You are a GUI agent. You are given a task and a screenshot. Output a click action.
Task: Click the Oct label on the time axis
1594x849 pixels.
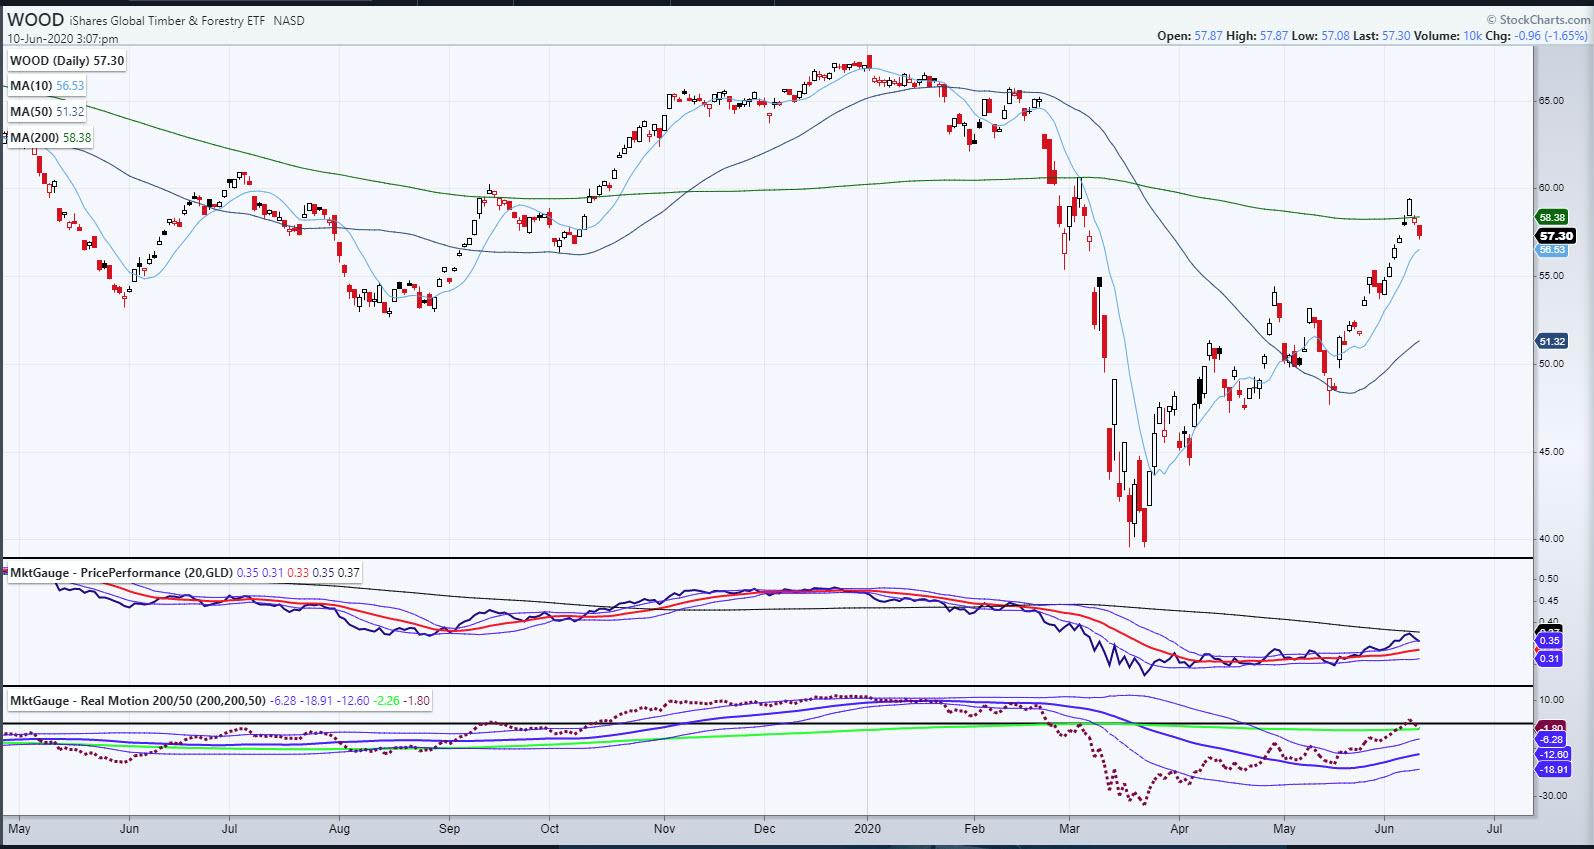(549, 829)
